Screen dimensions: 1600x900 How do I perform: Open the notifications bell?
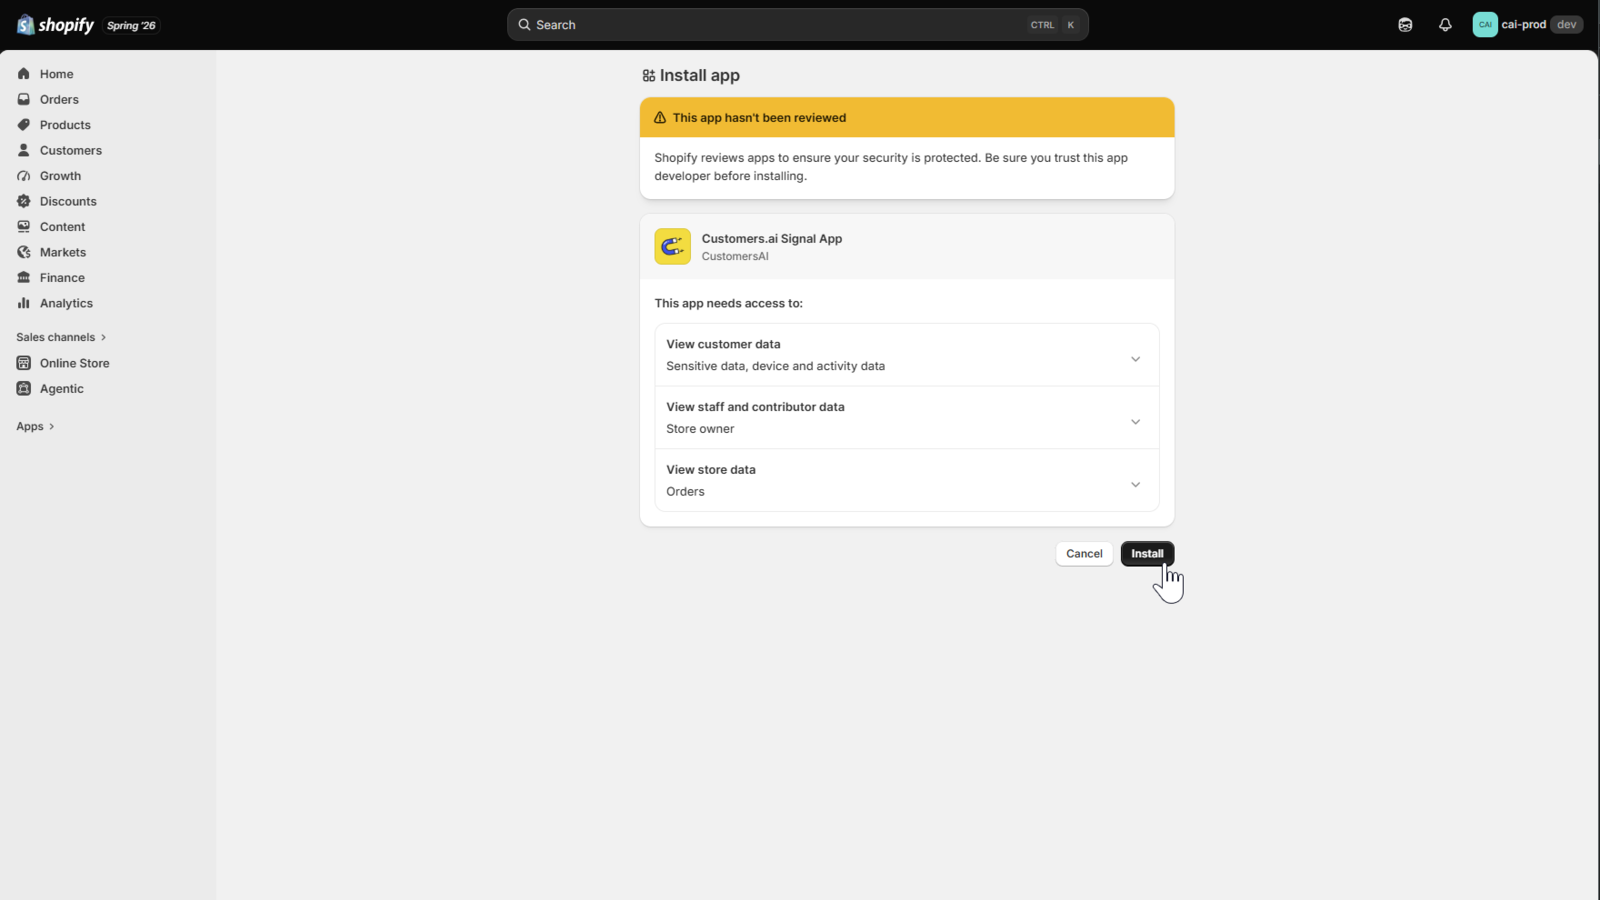click(1445, 25)
